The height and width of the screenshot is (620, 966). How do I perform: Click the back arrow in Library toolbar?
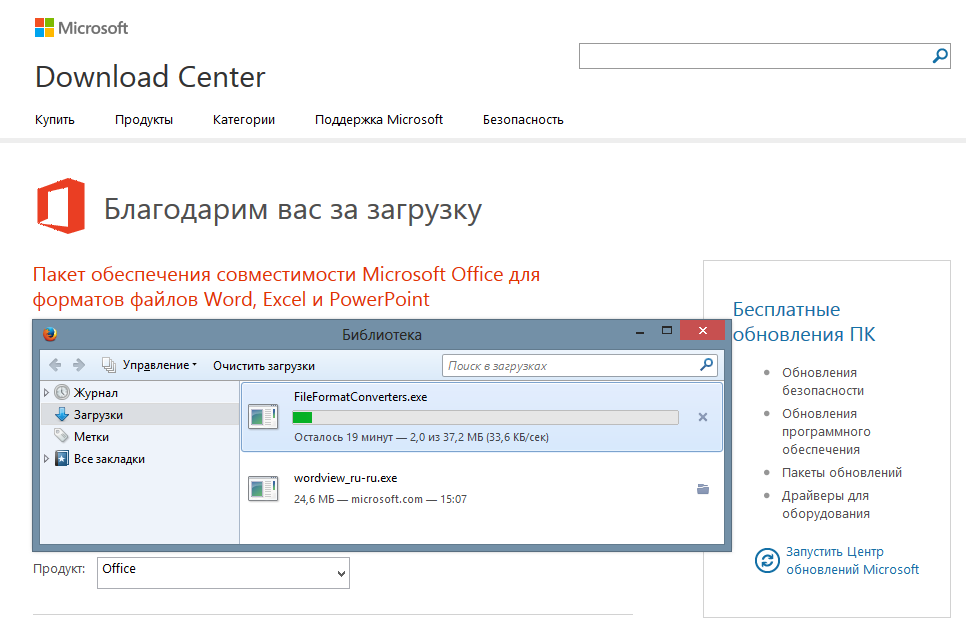point(55,365)
